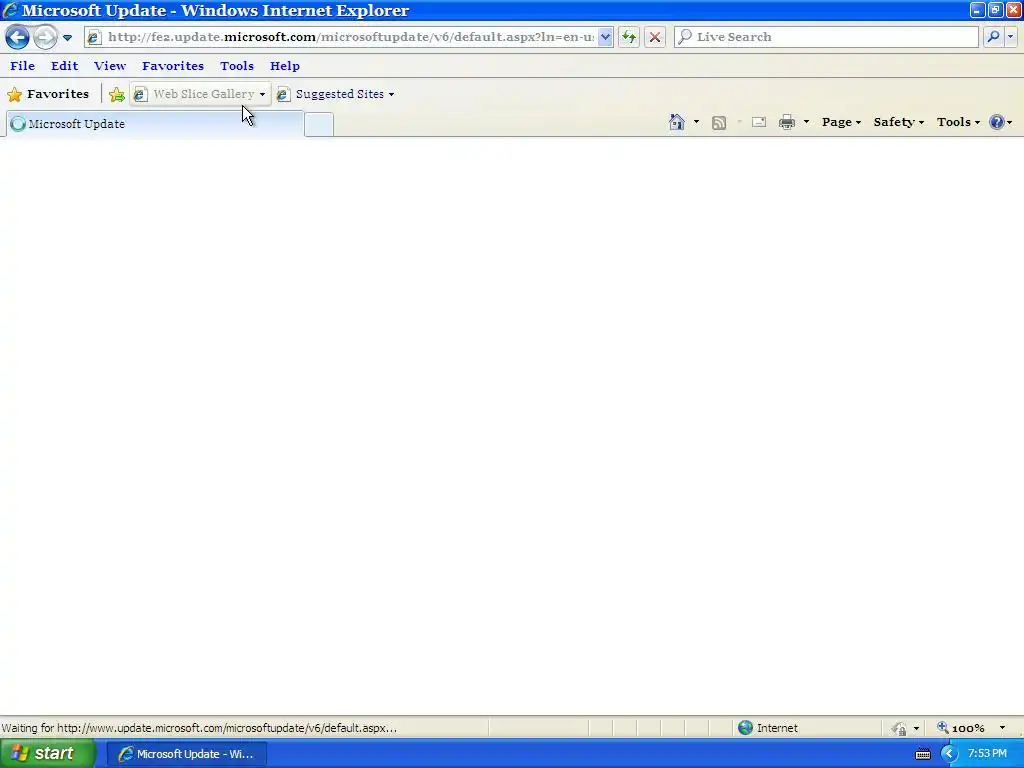Open the Favorites menu in menu bar
Image resolution: width=1024 pixels, height=768 pixels.
click(x=173, y=66)
